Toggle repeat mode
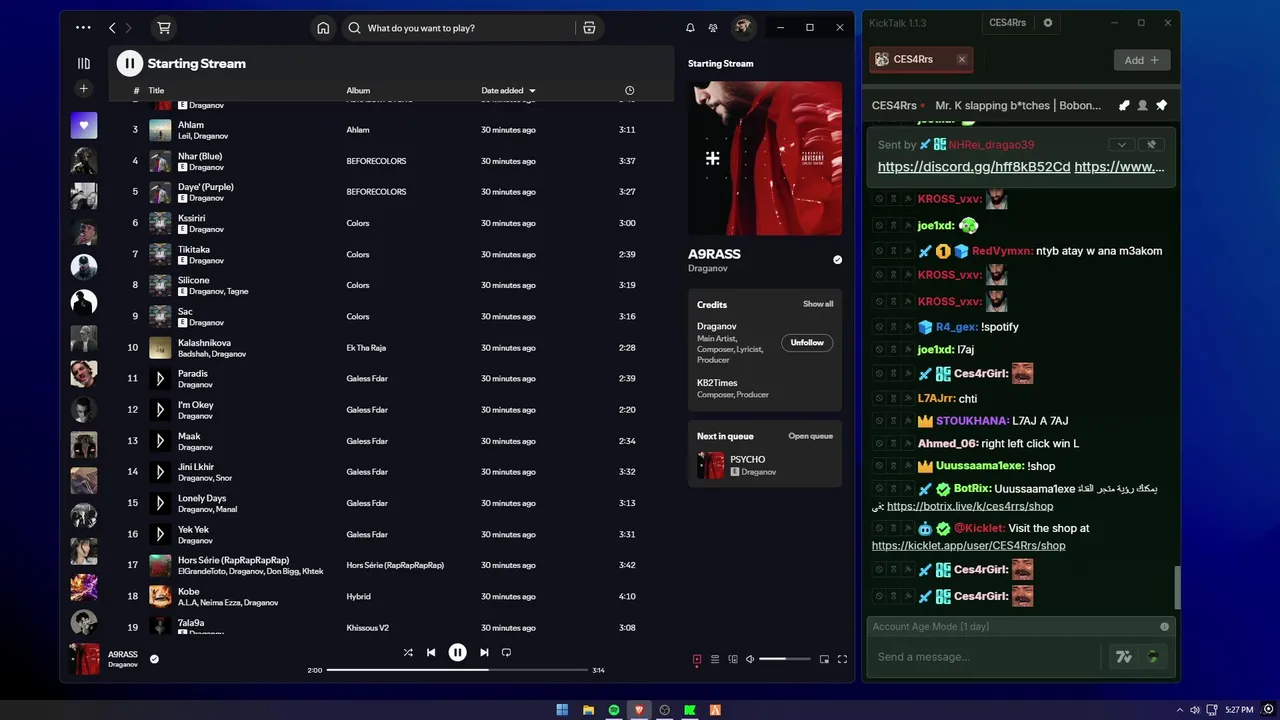Screen dimensions: 1280x720 click(x=506, y=652)
